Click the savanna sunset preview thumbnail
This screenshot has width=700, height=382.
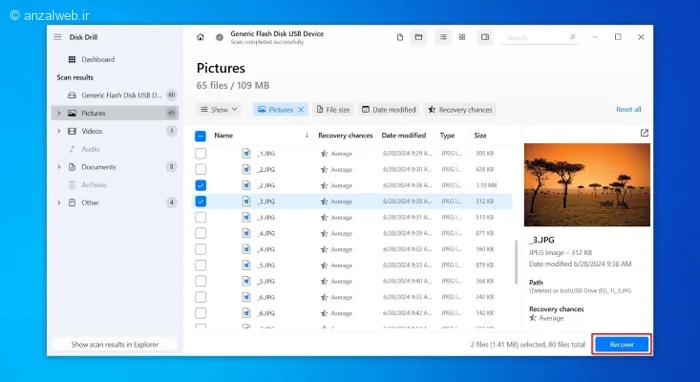point(587,185)
